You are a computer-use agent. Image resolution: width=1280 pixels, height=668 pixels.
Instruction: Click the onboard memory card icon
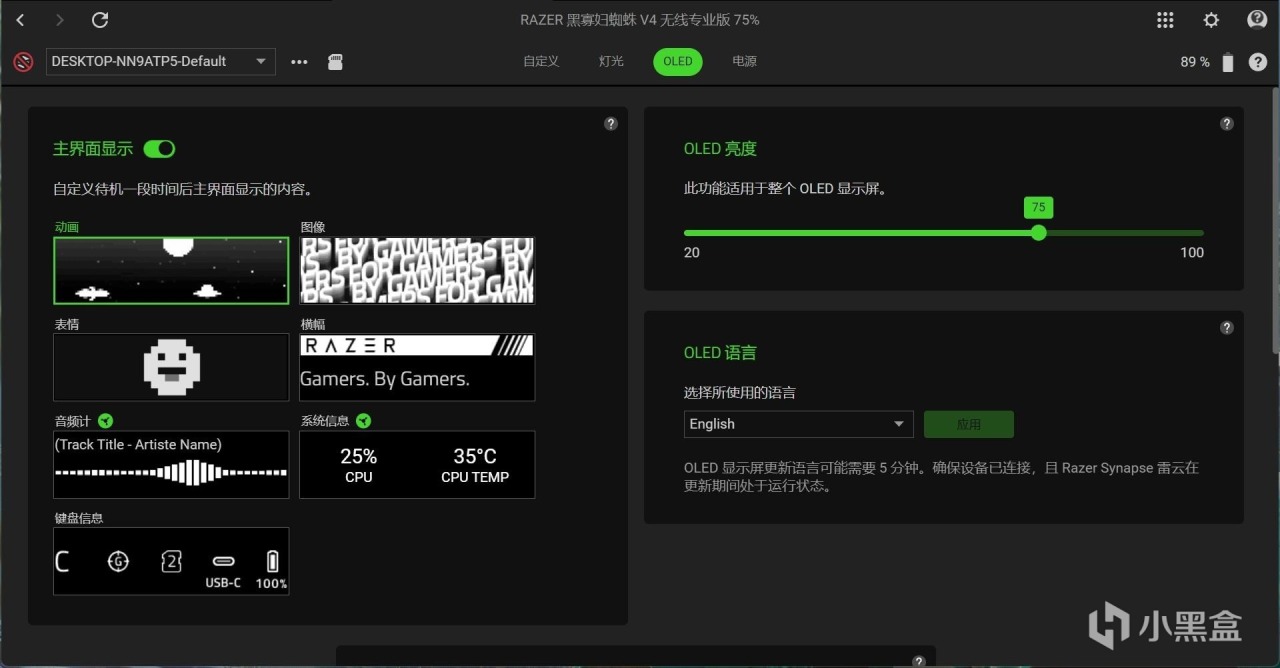336,62
